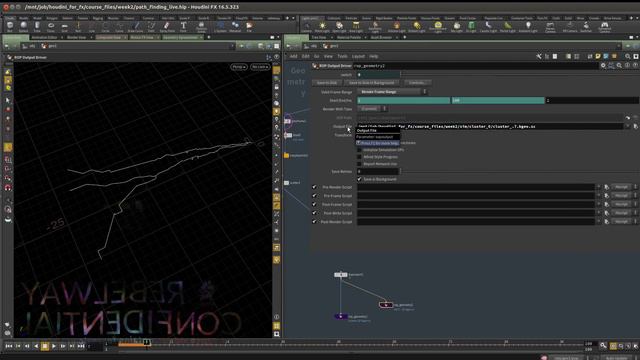Screen dimensions: 640x360
Task: Select the File shelf tool
Action: pos(249,27)
